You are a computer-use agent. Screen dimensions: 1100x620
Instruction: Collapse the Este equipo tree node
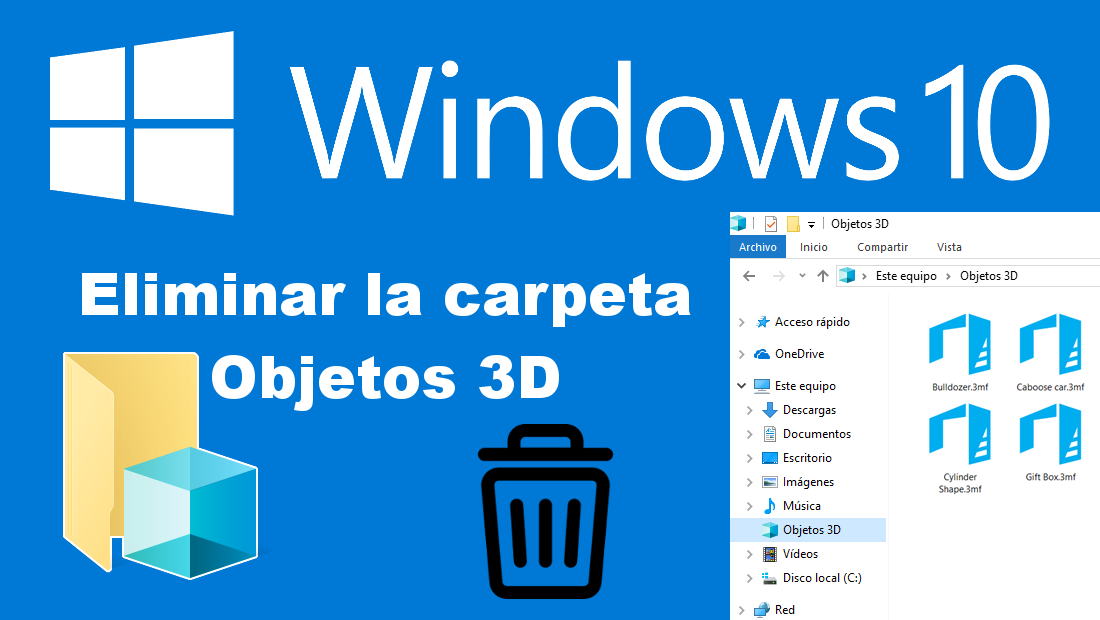click(x=742, y=386)
